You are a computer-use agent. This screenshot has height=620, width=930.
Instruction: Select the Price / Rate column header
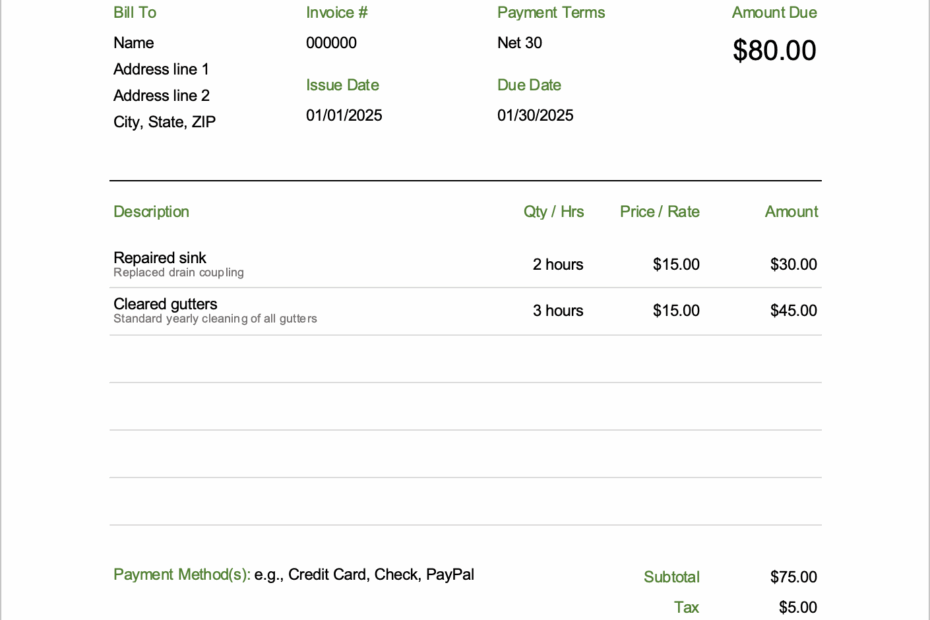(659, 211)
